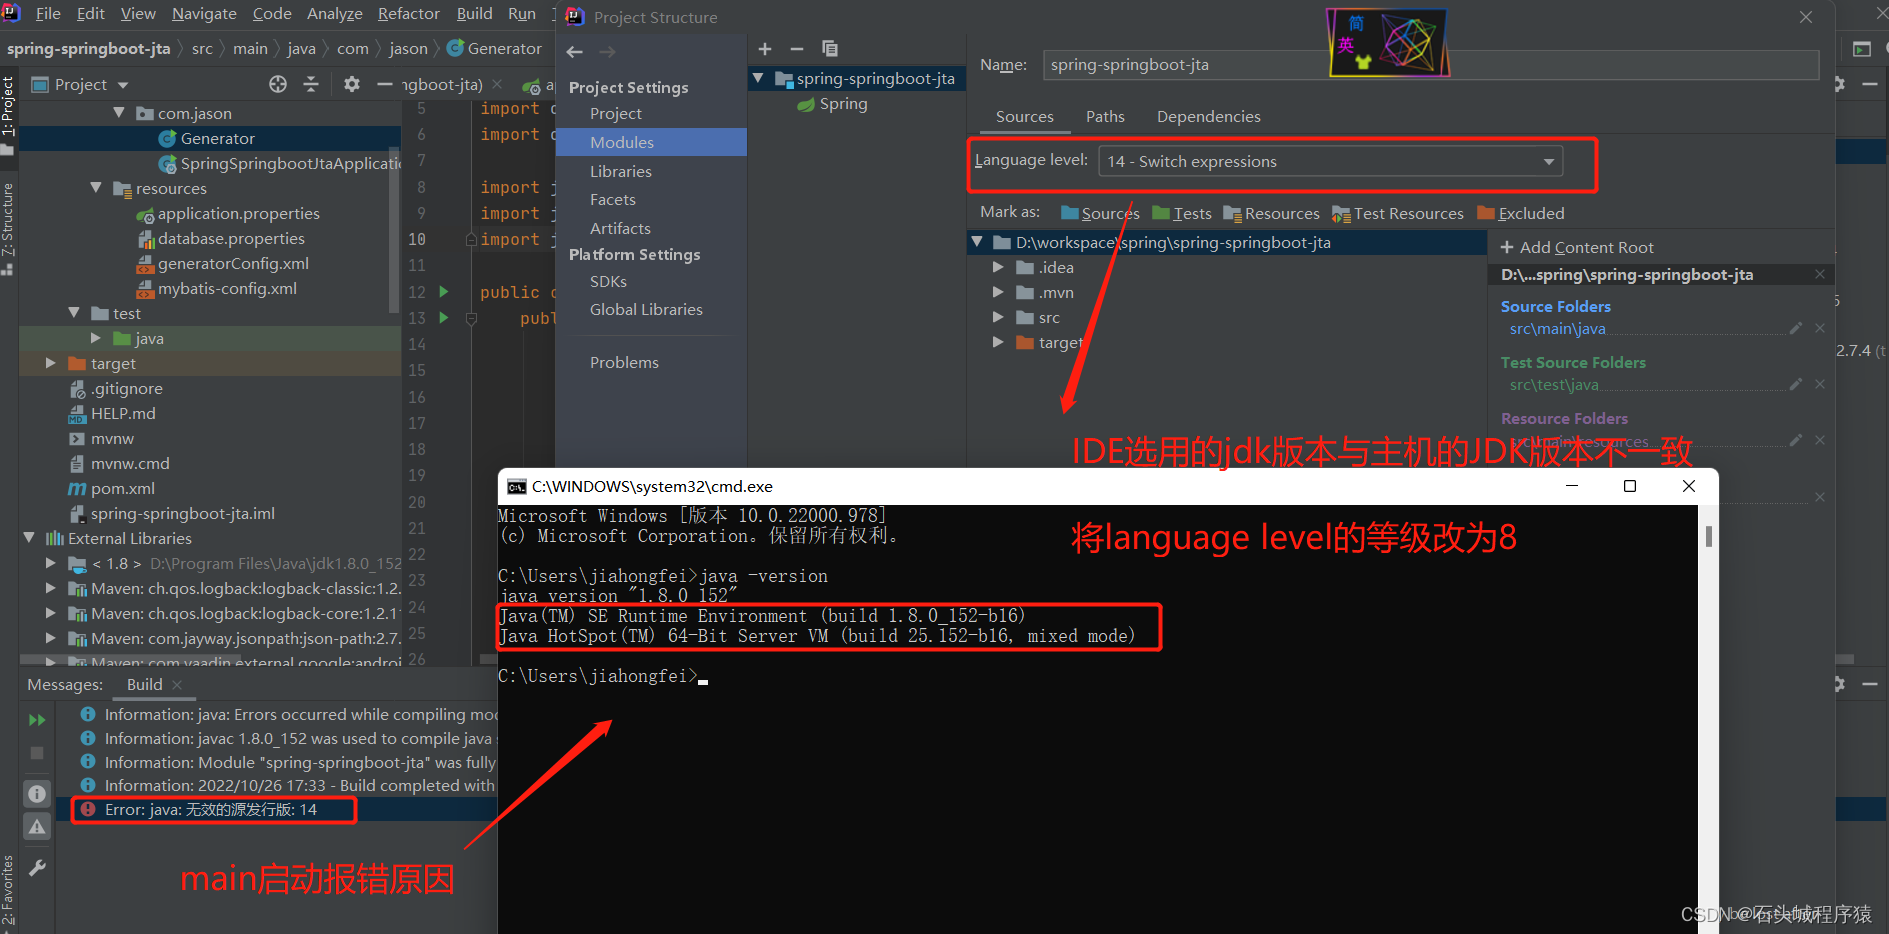Open the Refactor menu
1889x934 pixels.
pyautogui.click(x=407, y=13)
